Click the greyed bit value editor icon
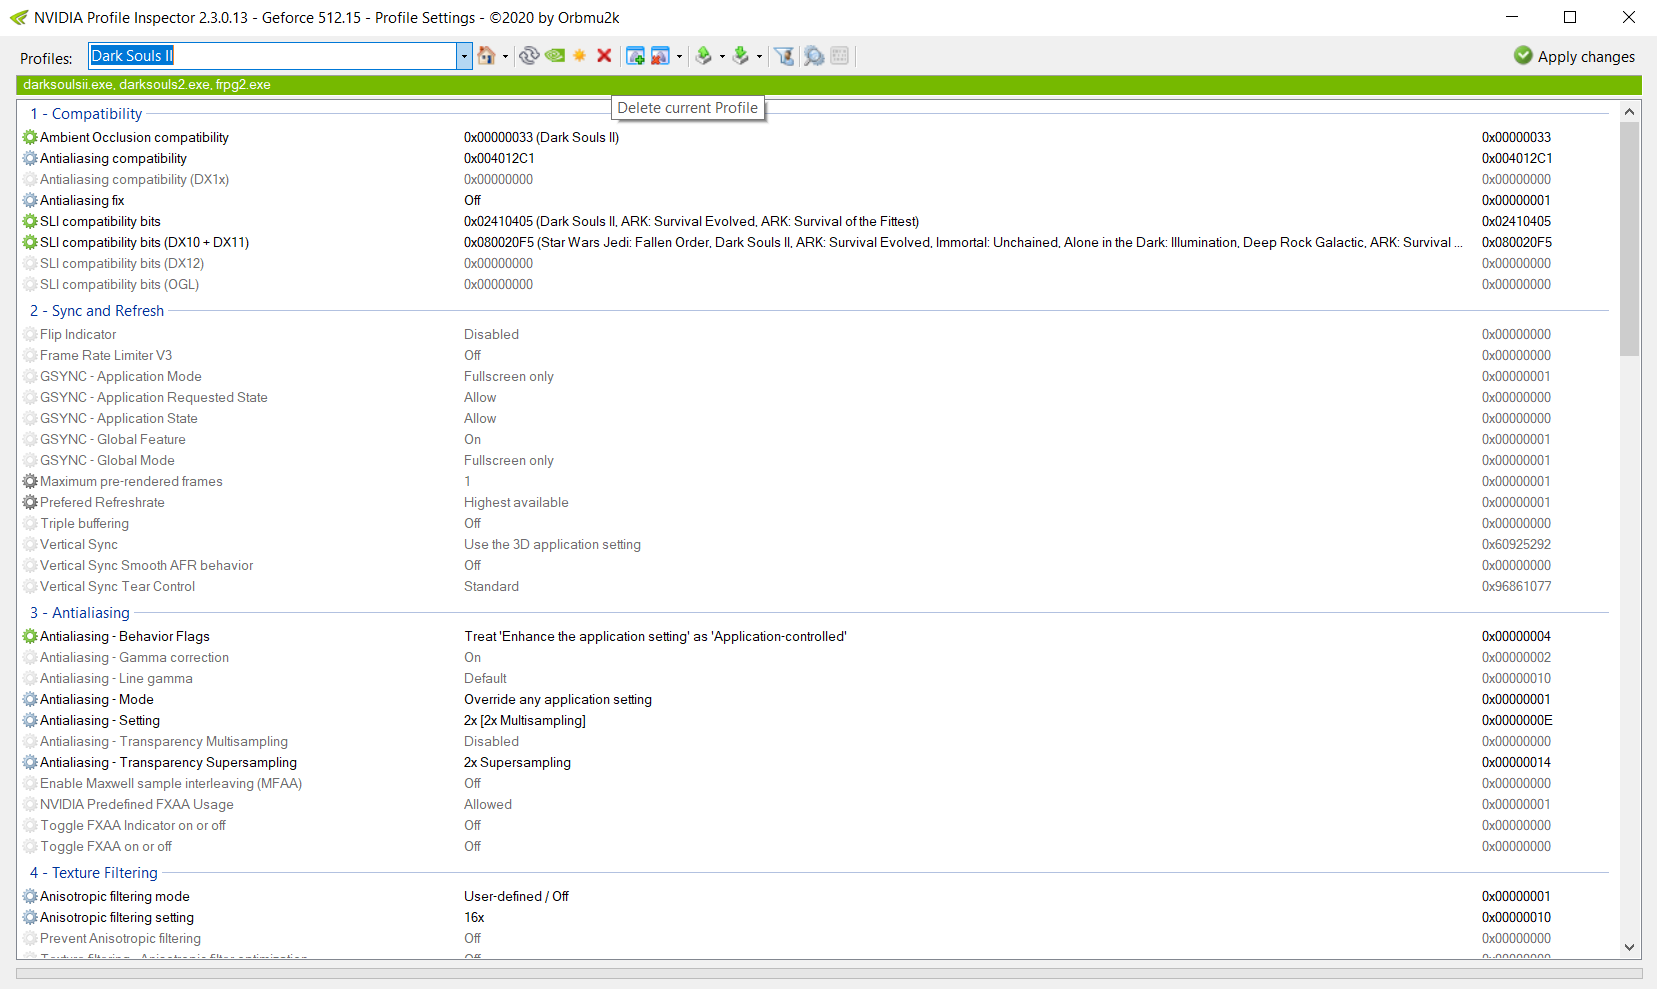 840,56
